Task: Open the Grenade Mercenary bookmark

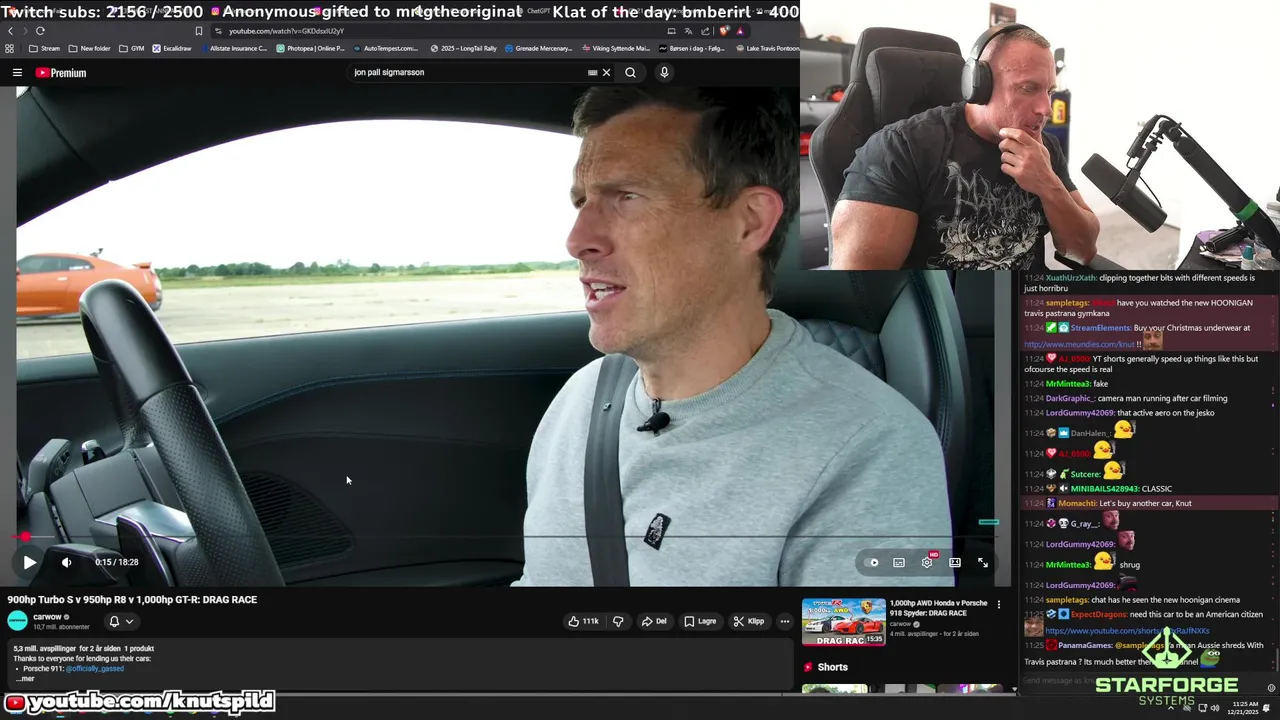Action: click(539, 48)
